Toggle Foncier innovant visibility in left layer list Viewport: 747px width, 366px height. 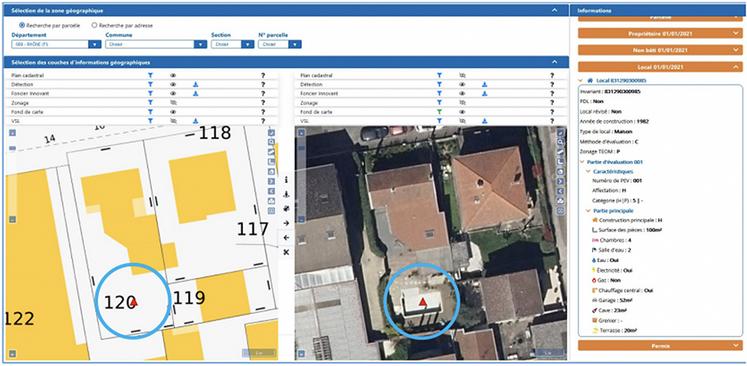coord(173,93)
